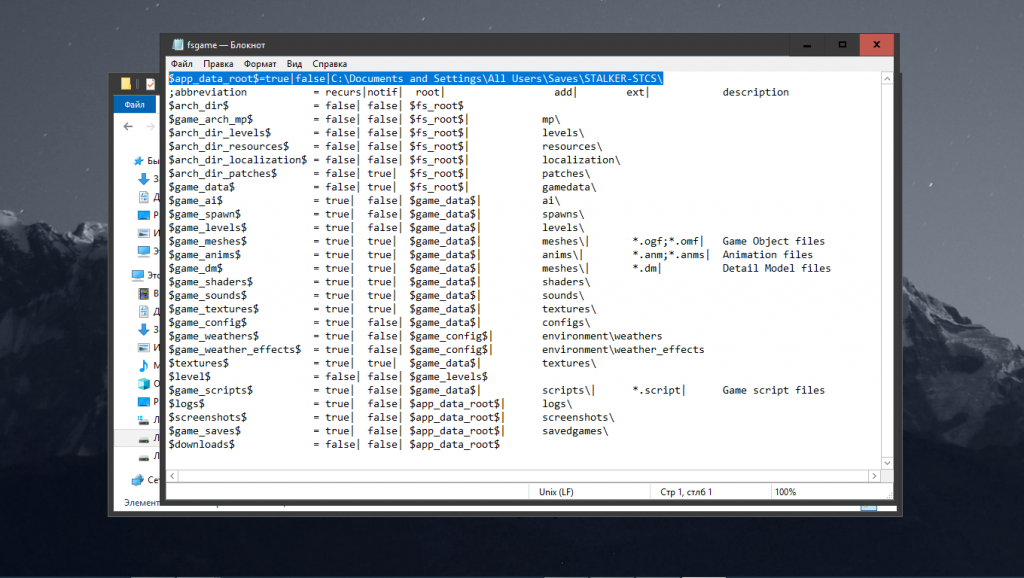Image resolution: width=1024 pixels, height=578 pixels.
Task: Maximize the fsgame Notepad window
Action: point(842,44)
